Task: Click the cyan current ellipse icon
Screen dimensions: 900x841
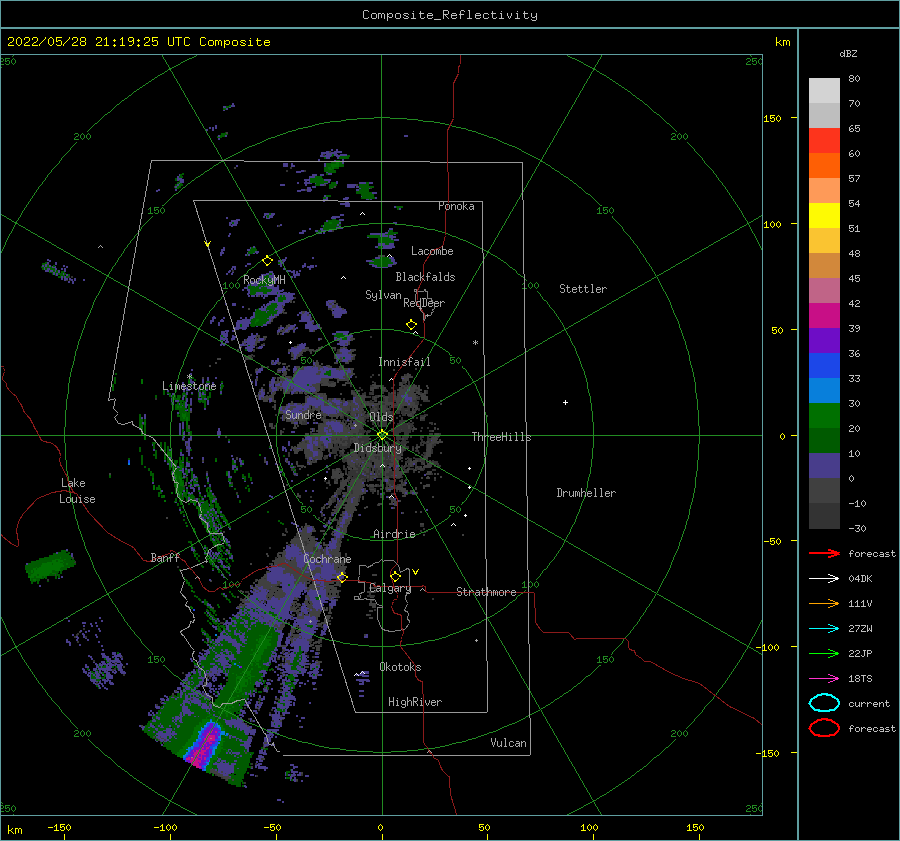Action: pyautogui.click(x=824, y=703)
